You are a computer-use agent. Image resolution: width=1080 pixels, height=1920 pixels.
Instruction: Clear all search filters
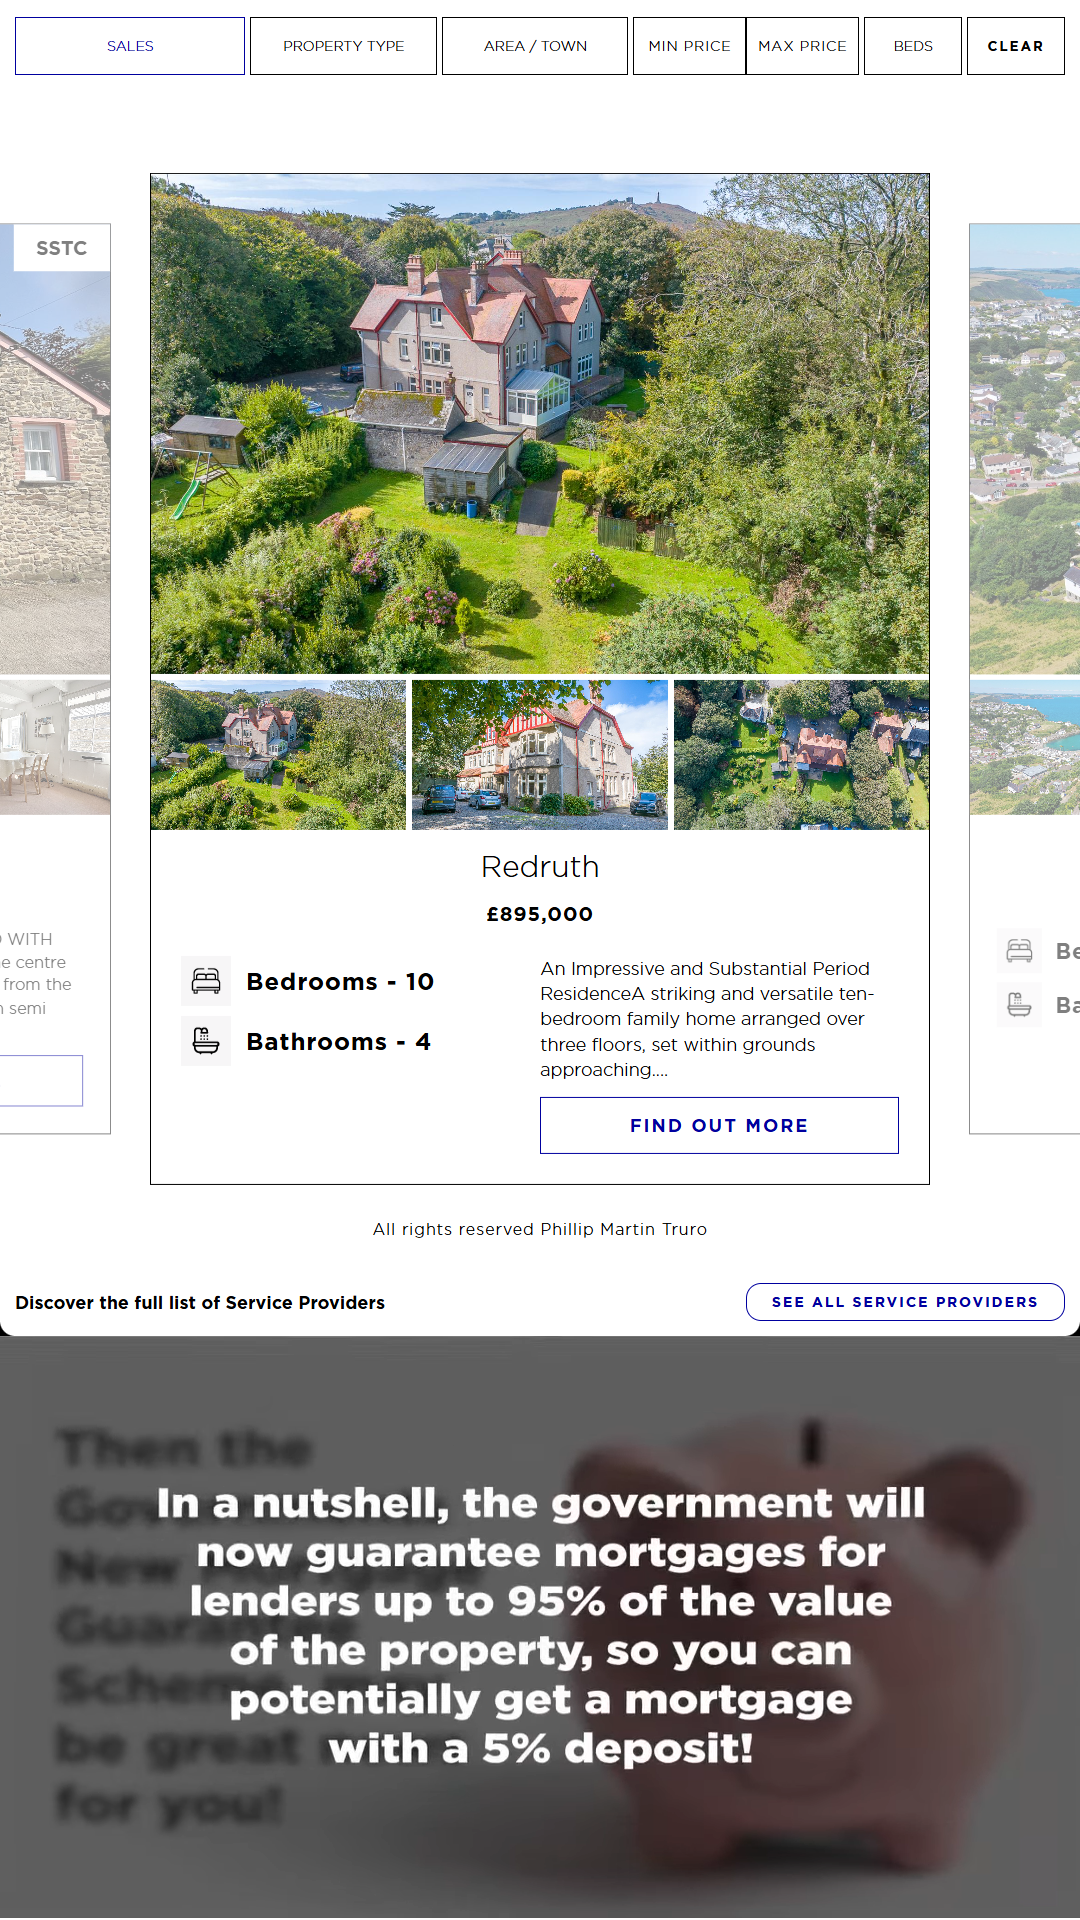tap(1015, 46)
